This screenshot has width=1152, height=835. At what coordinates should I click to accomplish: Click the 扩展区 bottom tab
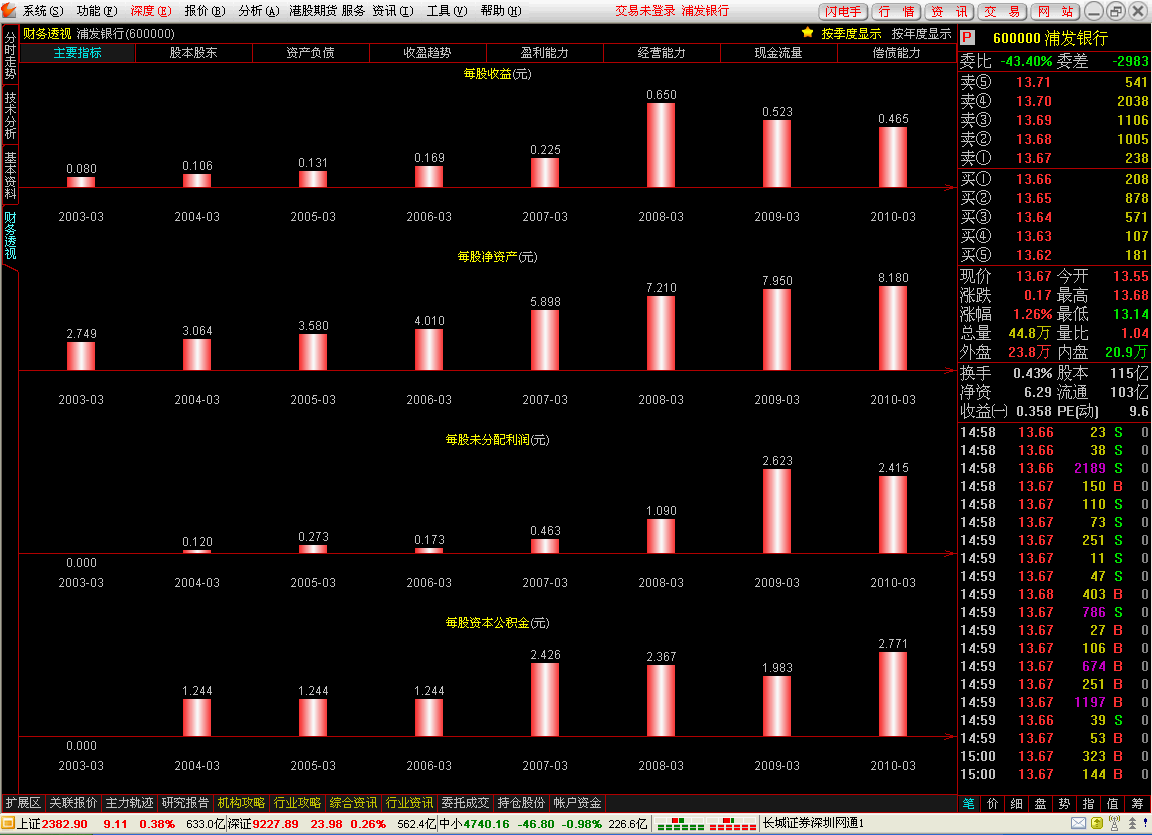click(x=23, y=803)
